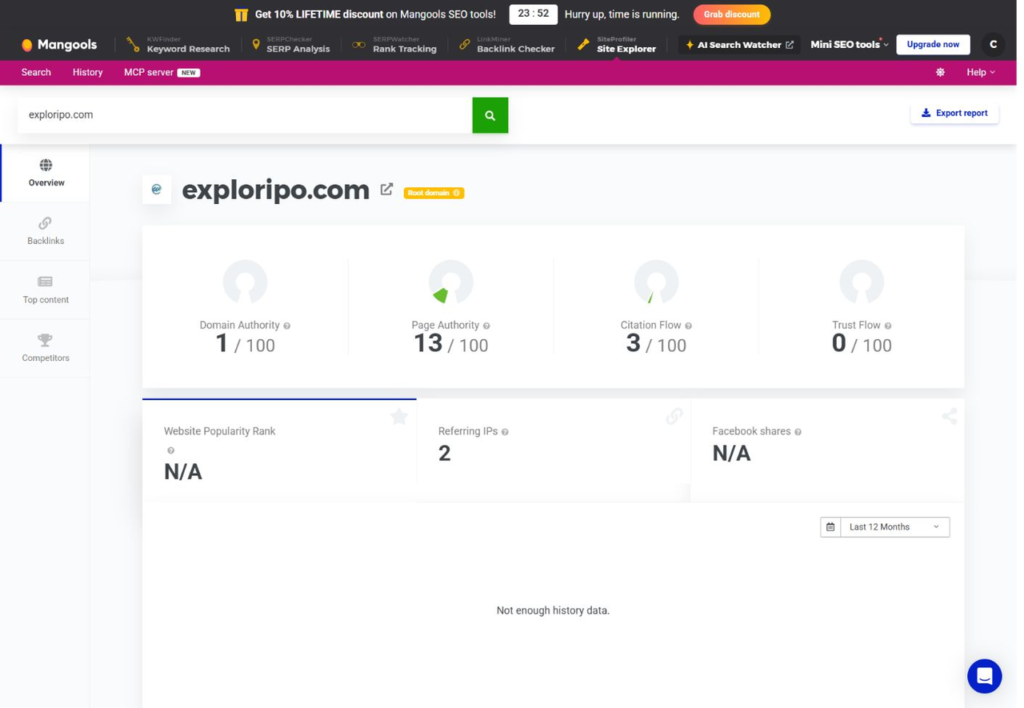Click Domain Authority gauge

point(245,282)
